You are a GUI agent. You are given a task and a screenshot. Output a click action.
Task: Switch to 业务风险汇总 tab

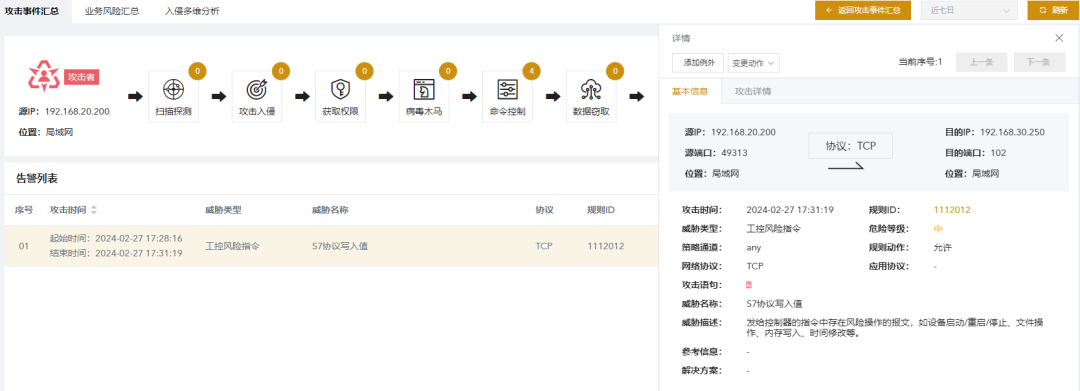click(x=112, y=11)
